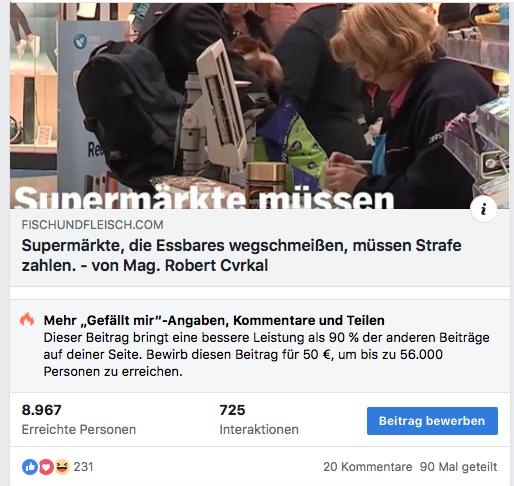The height and width of the screenshot is (486, 514).
Task: Click the info icon on article image
Action: point(483,209)
